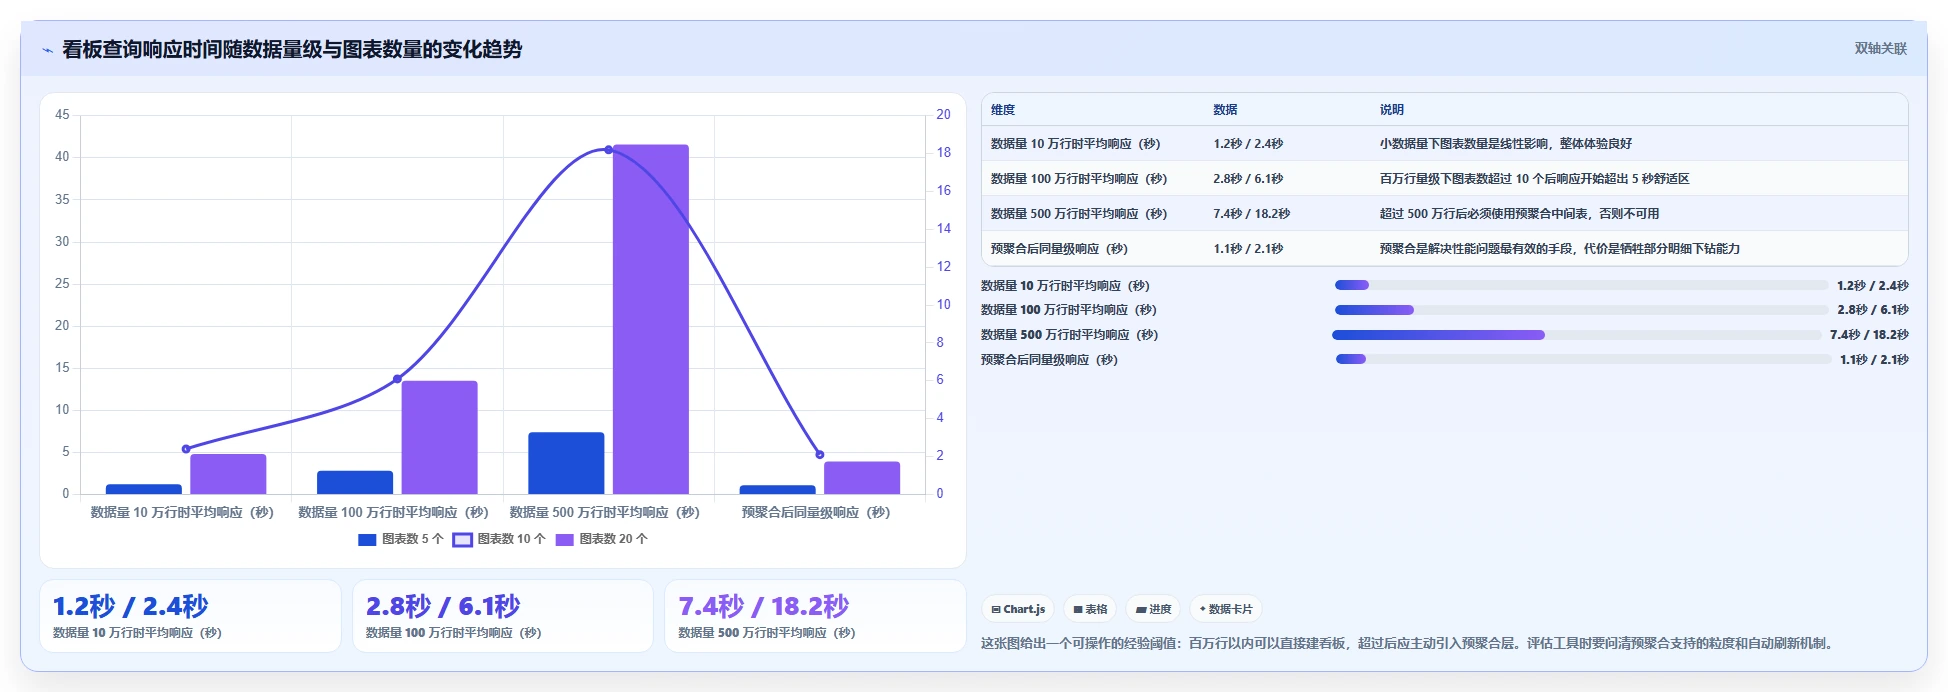Screen dimensions: 1948x692
Task: Click the line point above 预聚合 bars
Action: 820,455
